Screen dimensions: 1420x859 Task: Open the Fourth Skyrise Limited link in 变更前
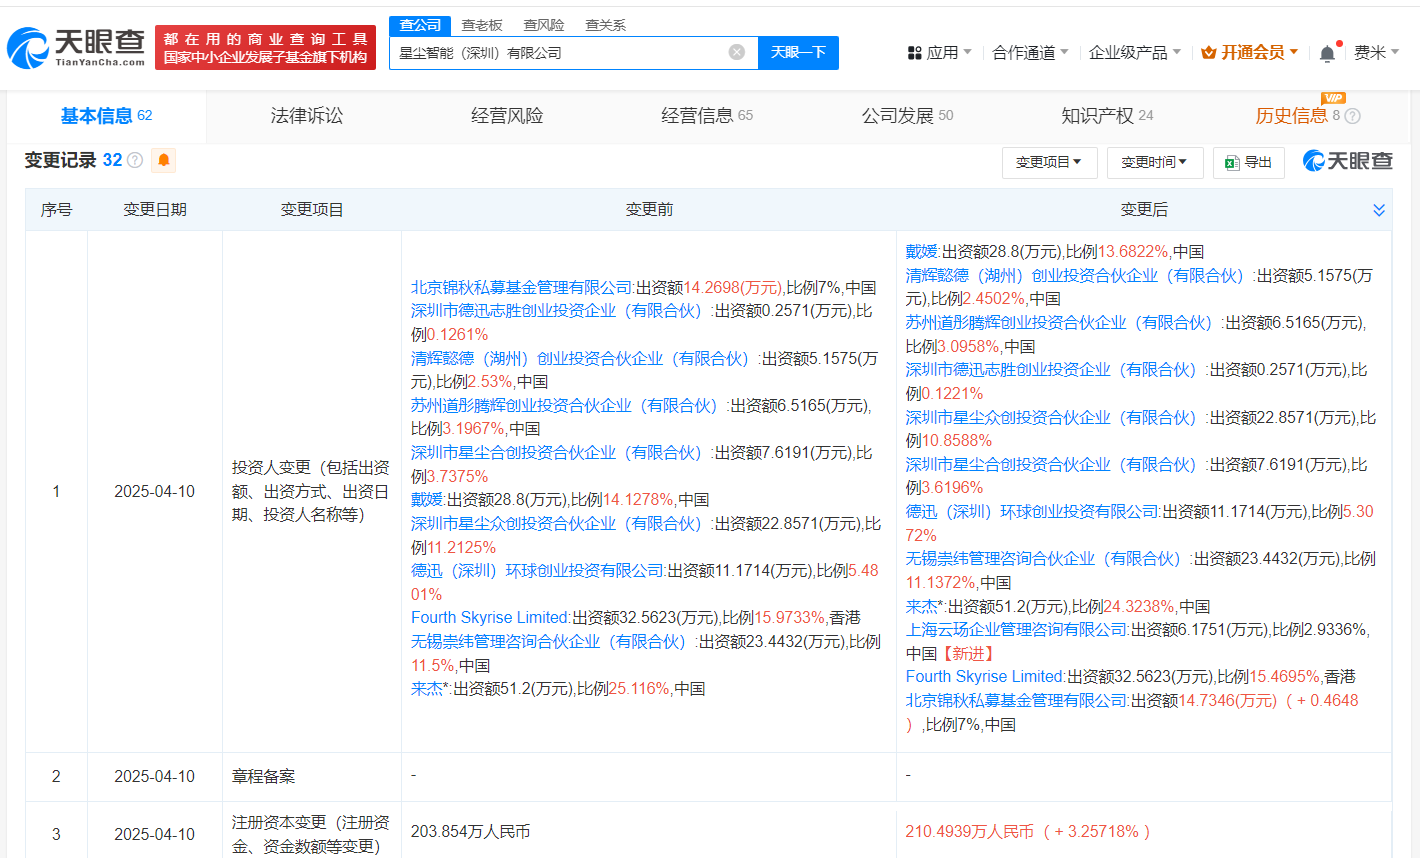[490, 618]
